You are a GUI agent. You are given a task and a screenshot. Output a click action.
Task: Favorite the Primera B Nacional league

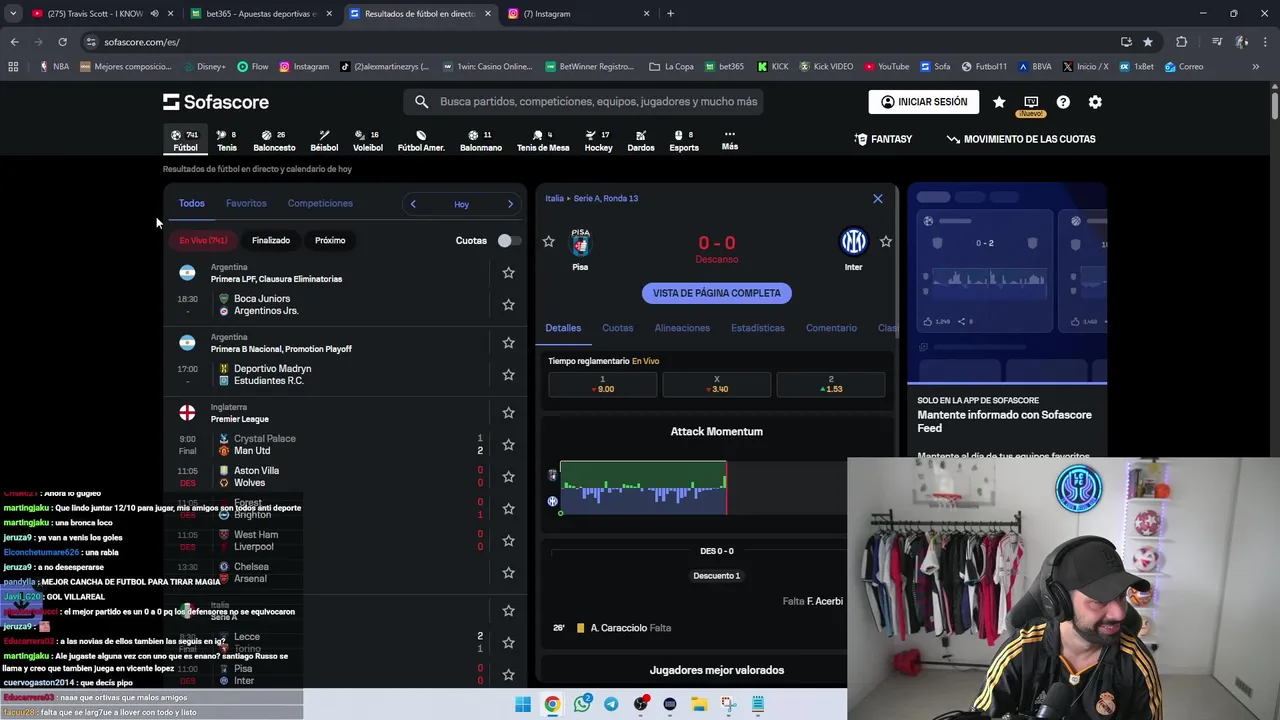coord(508,343)
